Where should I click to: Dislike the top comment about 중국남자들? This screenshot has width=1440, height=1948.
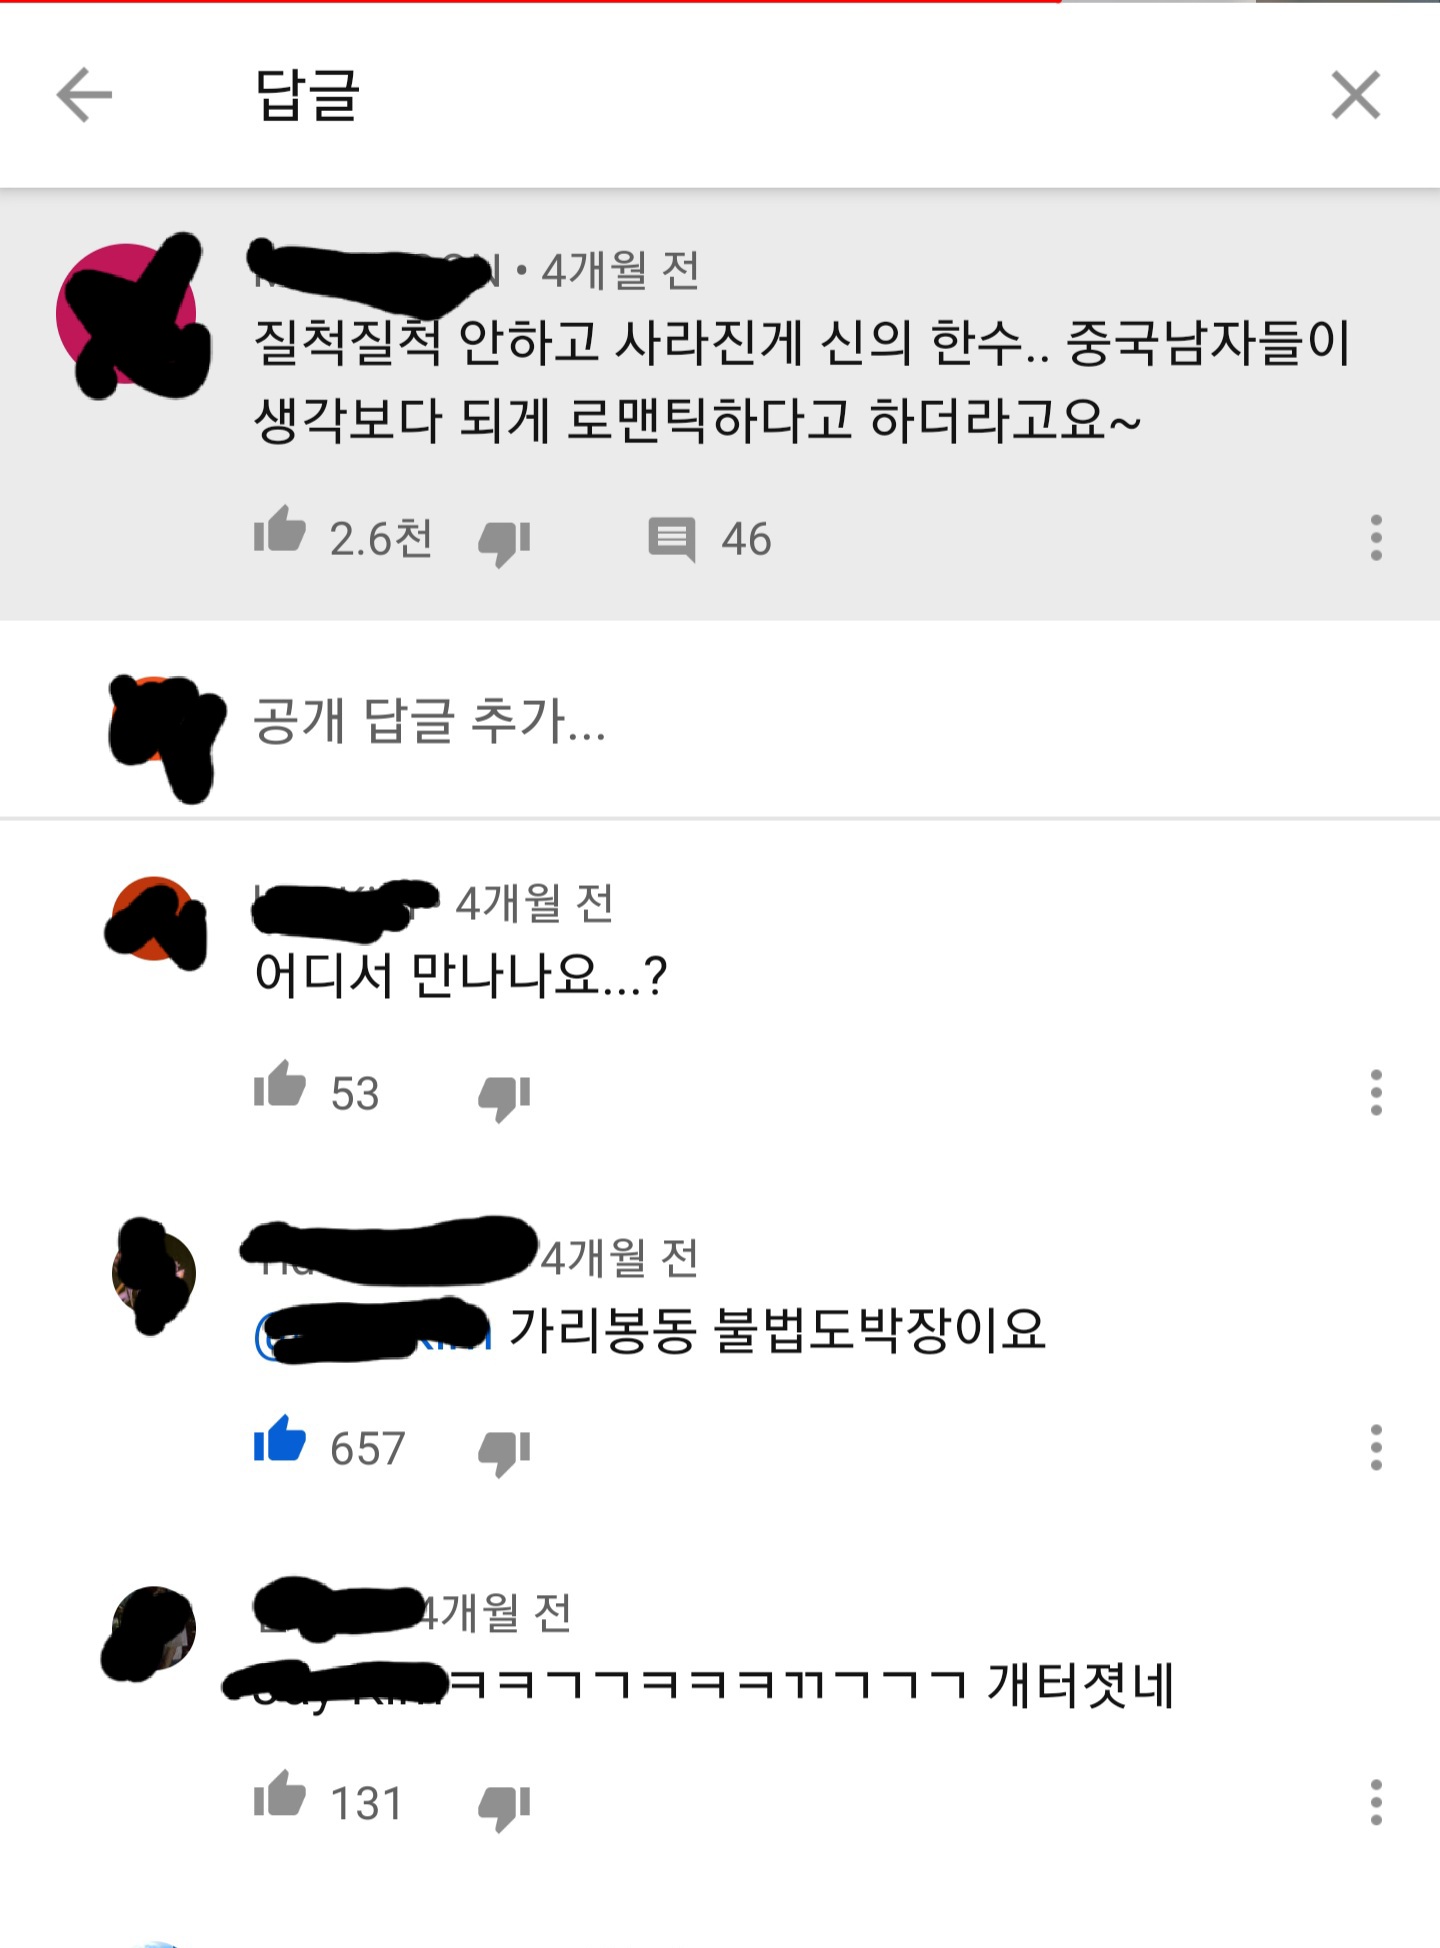(504, 543)
